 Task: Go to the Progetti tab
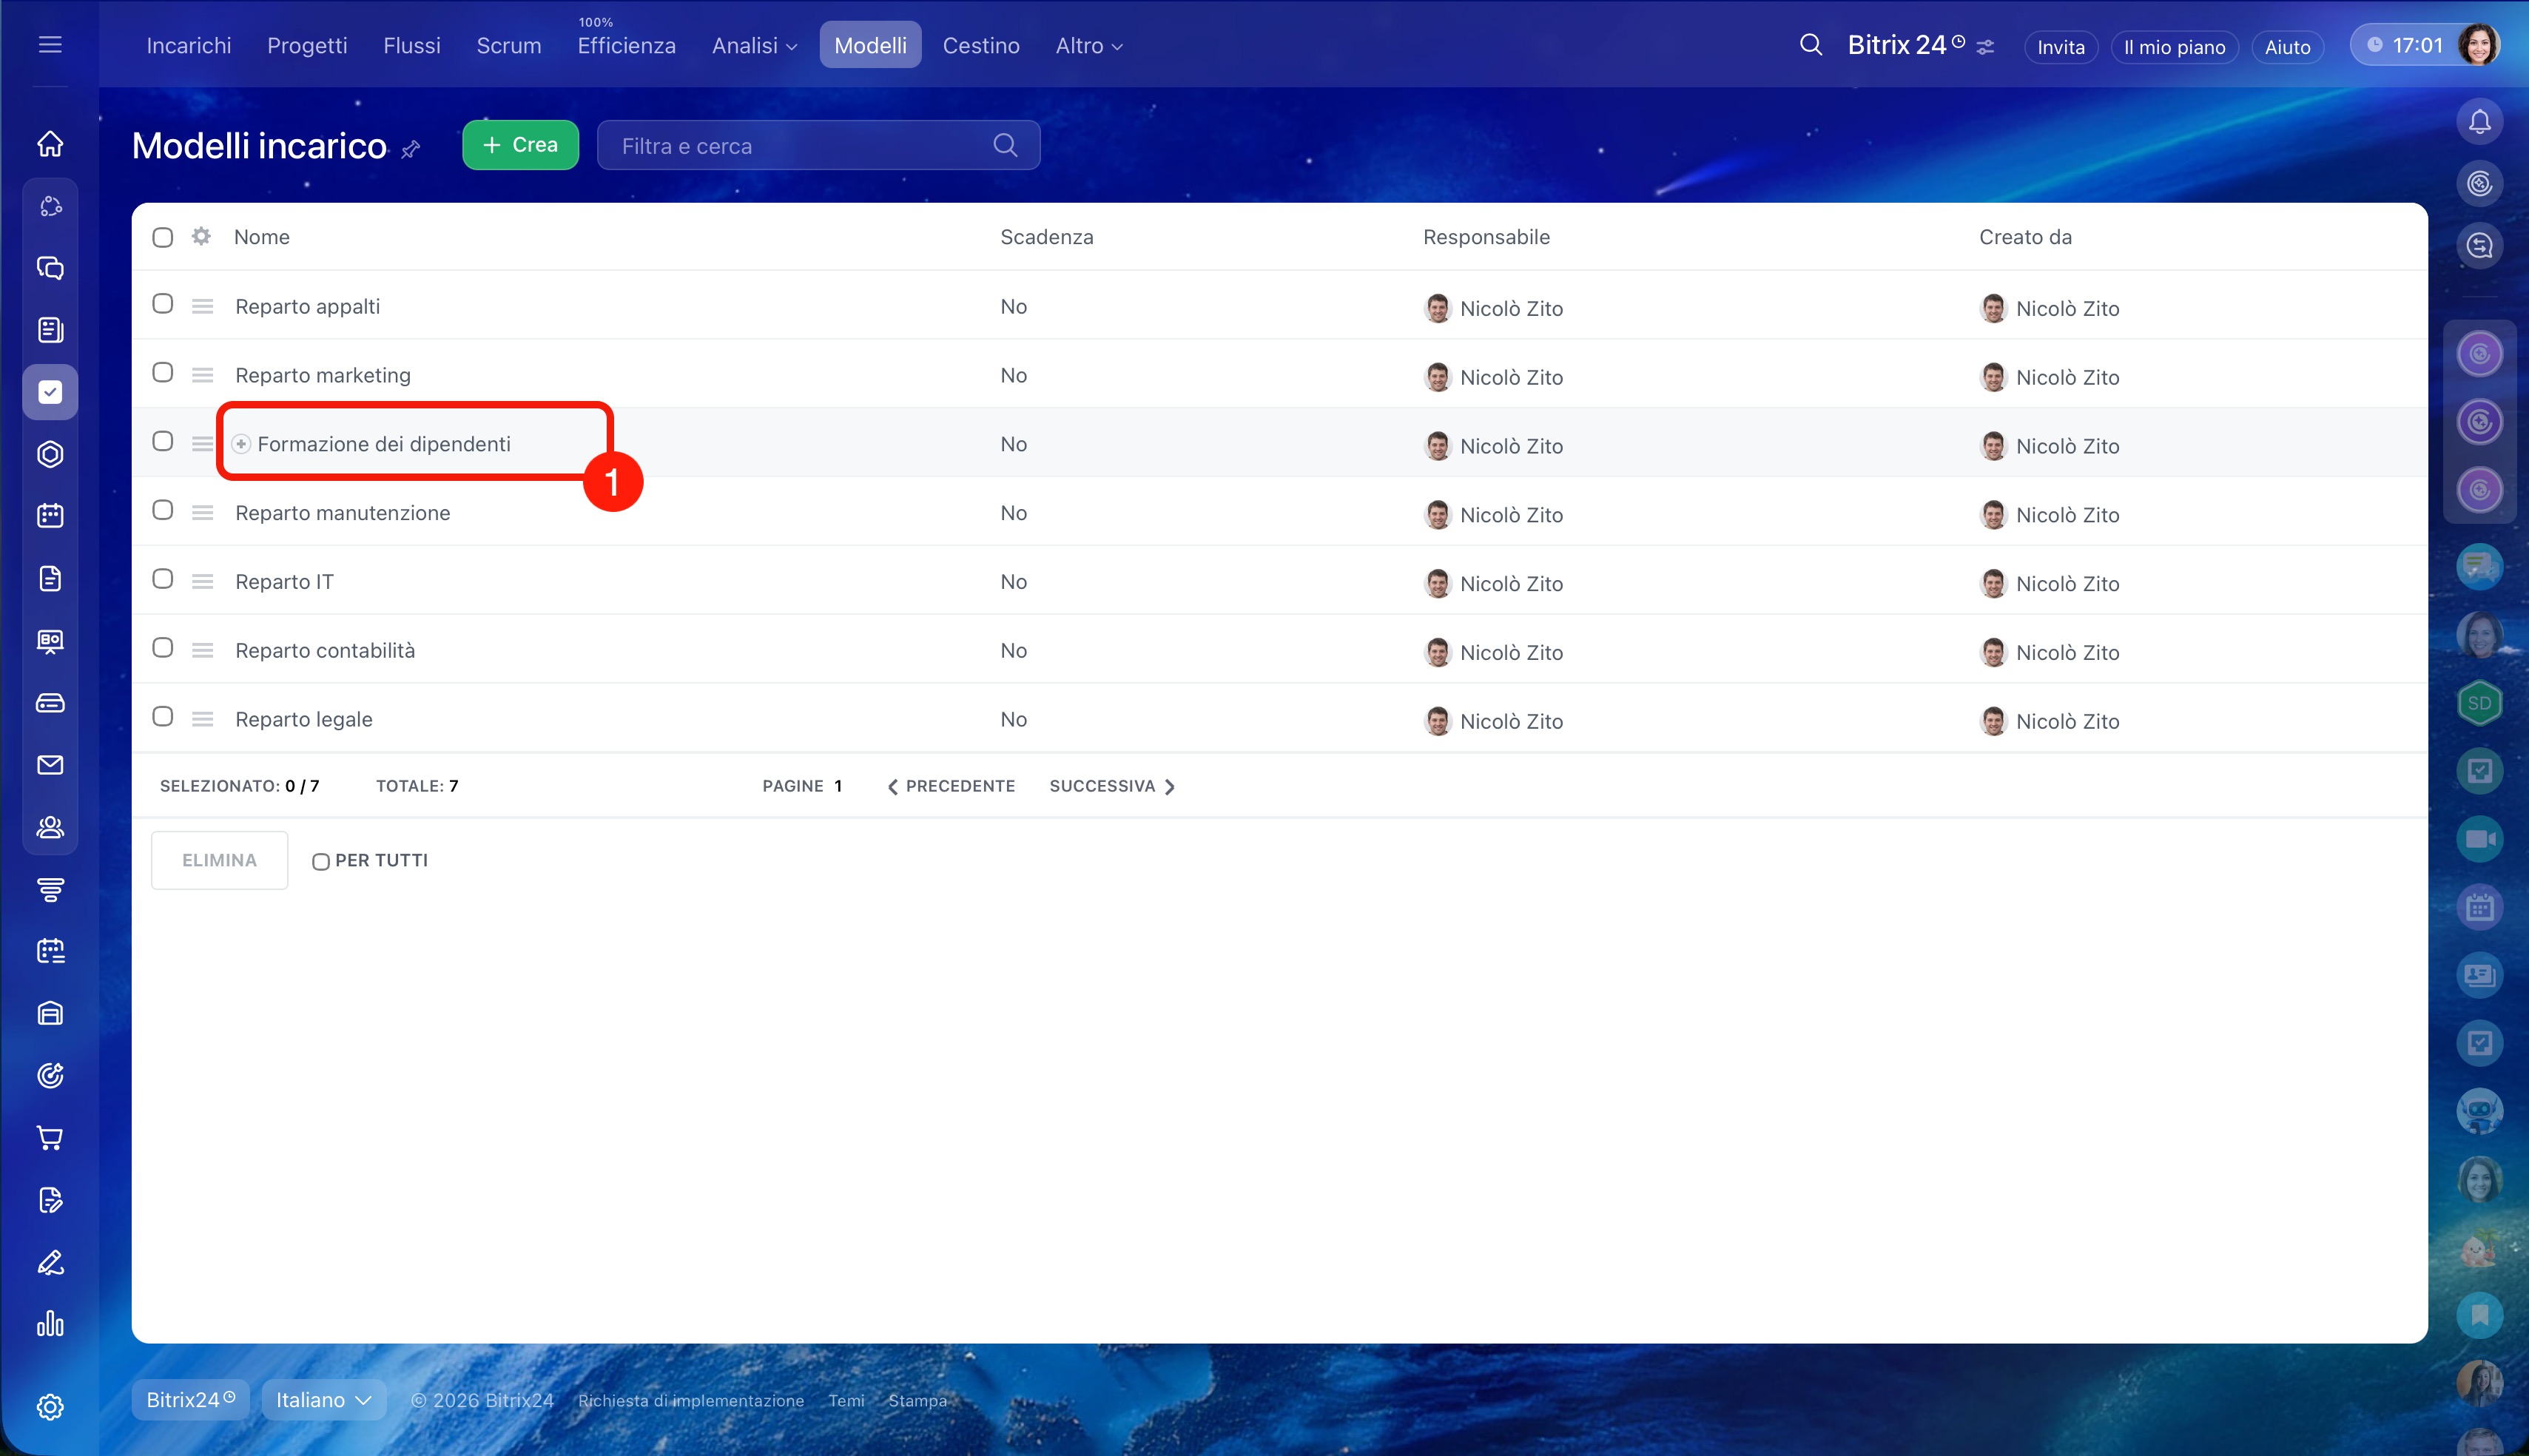[307, 46]
